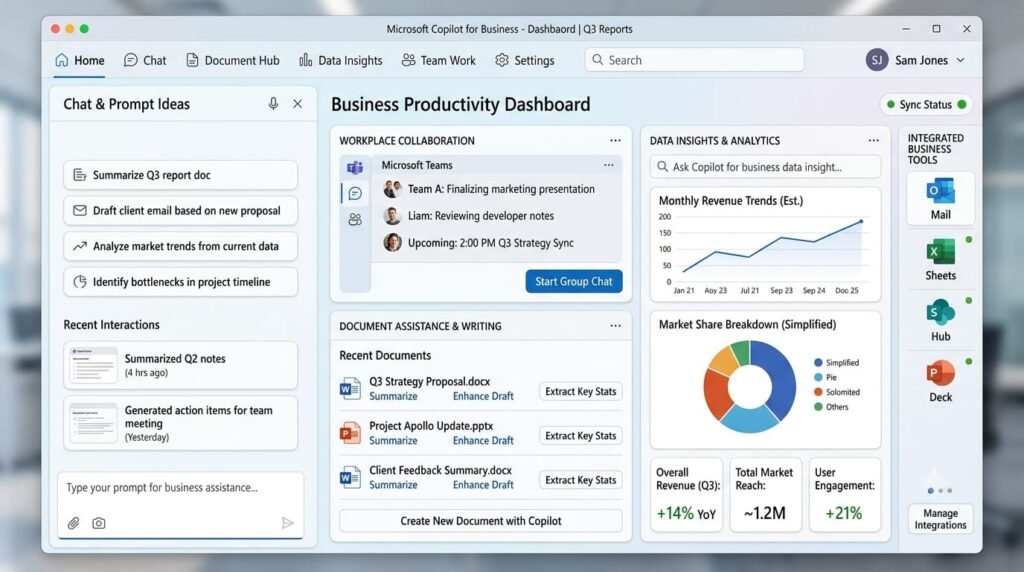
Task: Click the Teams logo icon in sidebar
Action: point(355,168)
